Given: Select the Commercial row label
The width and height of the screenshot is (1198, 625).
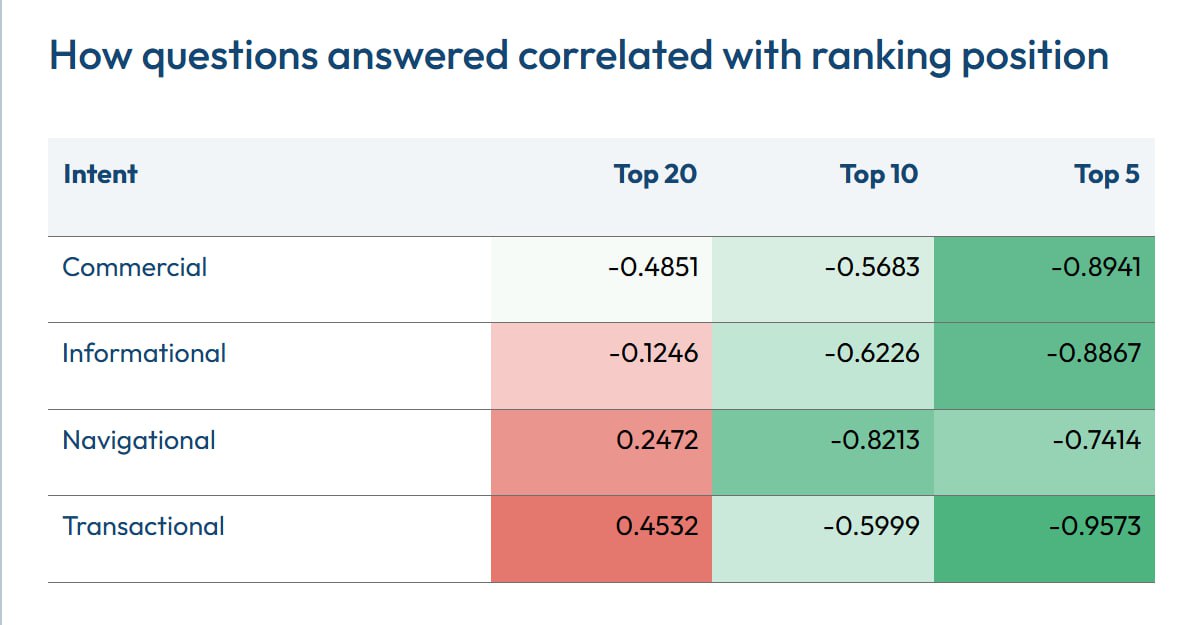Looking at the screenshot, I should click(x=134, y=267).
